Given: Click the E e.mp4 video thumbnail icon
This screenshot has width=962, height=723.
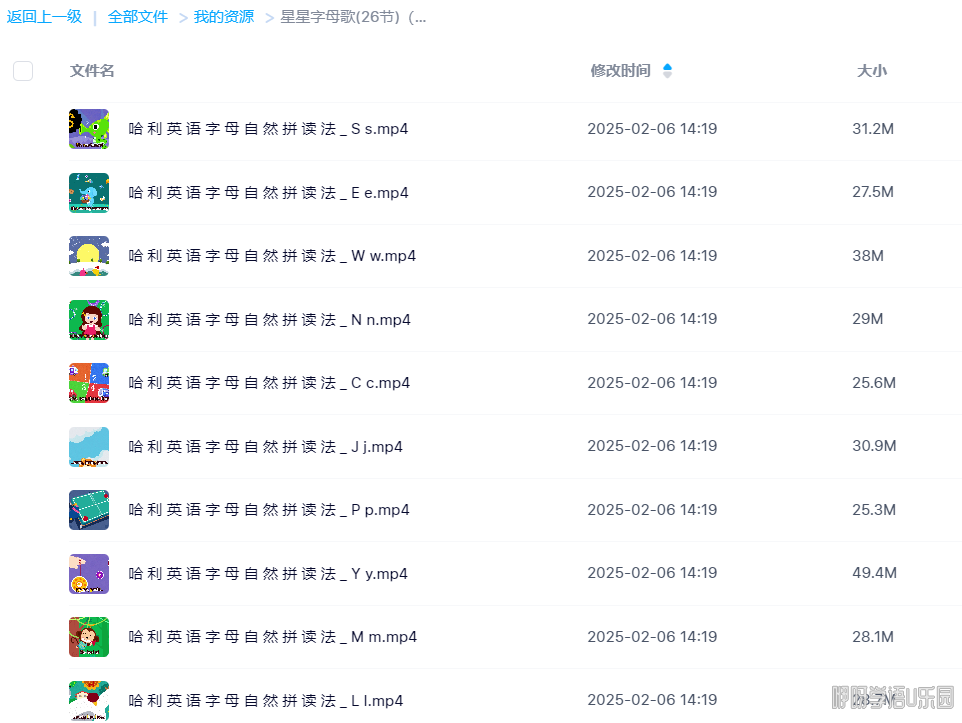Looking at the screenshot, I should [89, 193].
